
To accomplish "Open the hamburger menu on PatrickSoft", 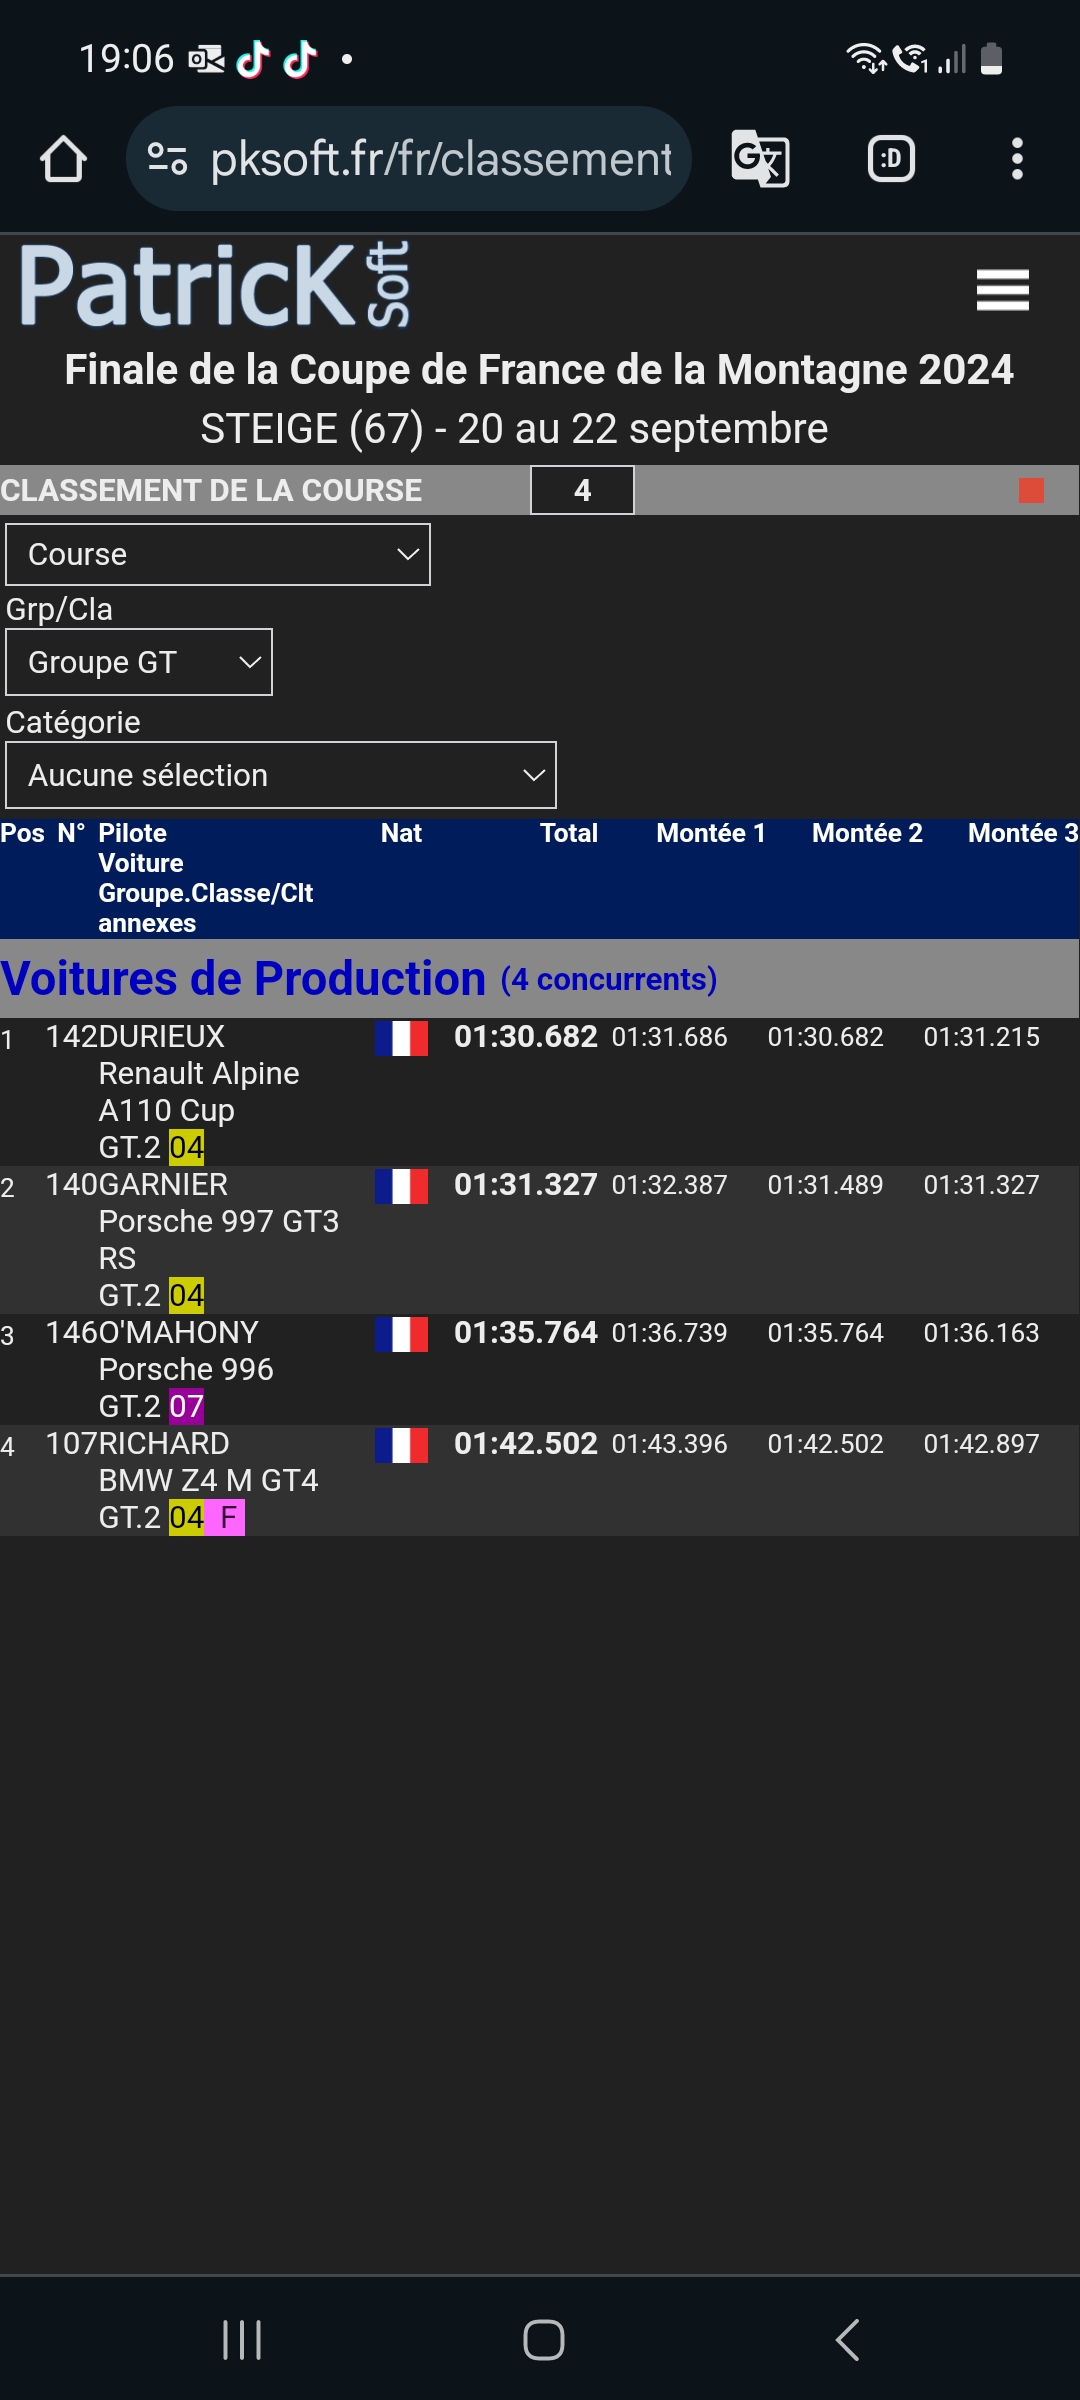I will (x=1002, y=290).
